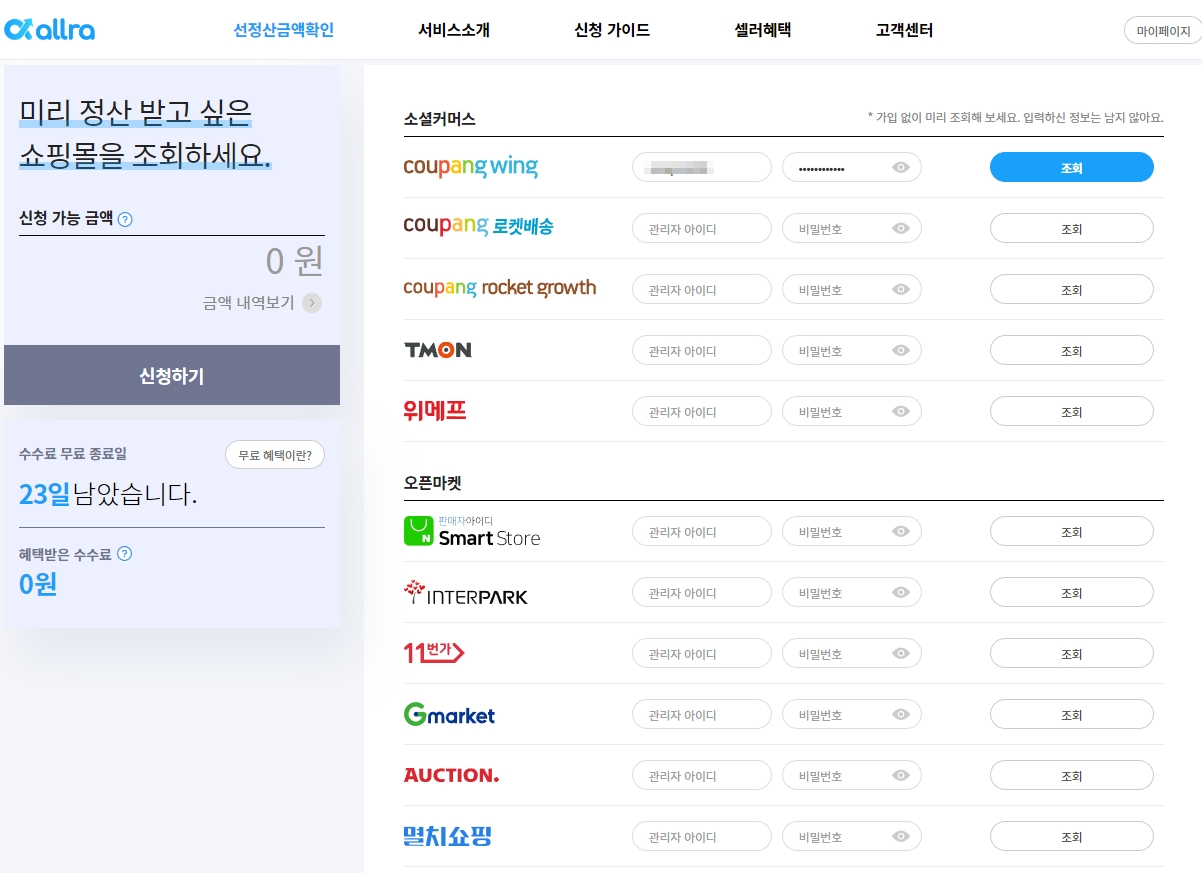
Task: Open the 셀러혜택 menu
Action: [762, 30]
